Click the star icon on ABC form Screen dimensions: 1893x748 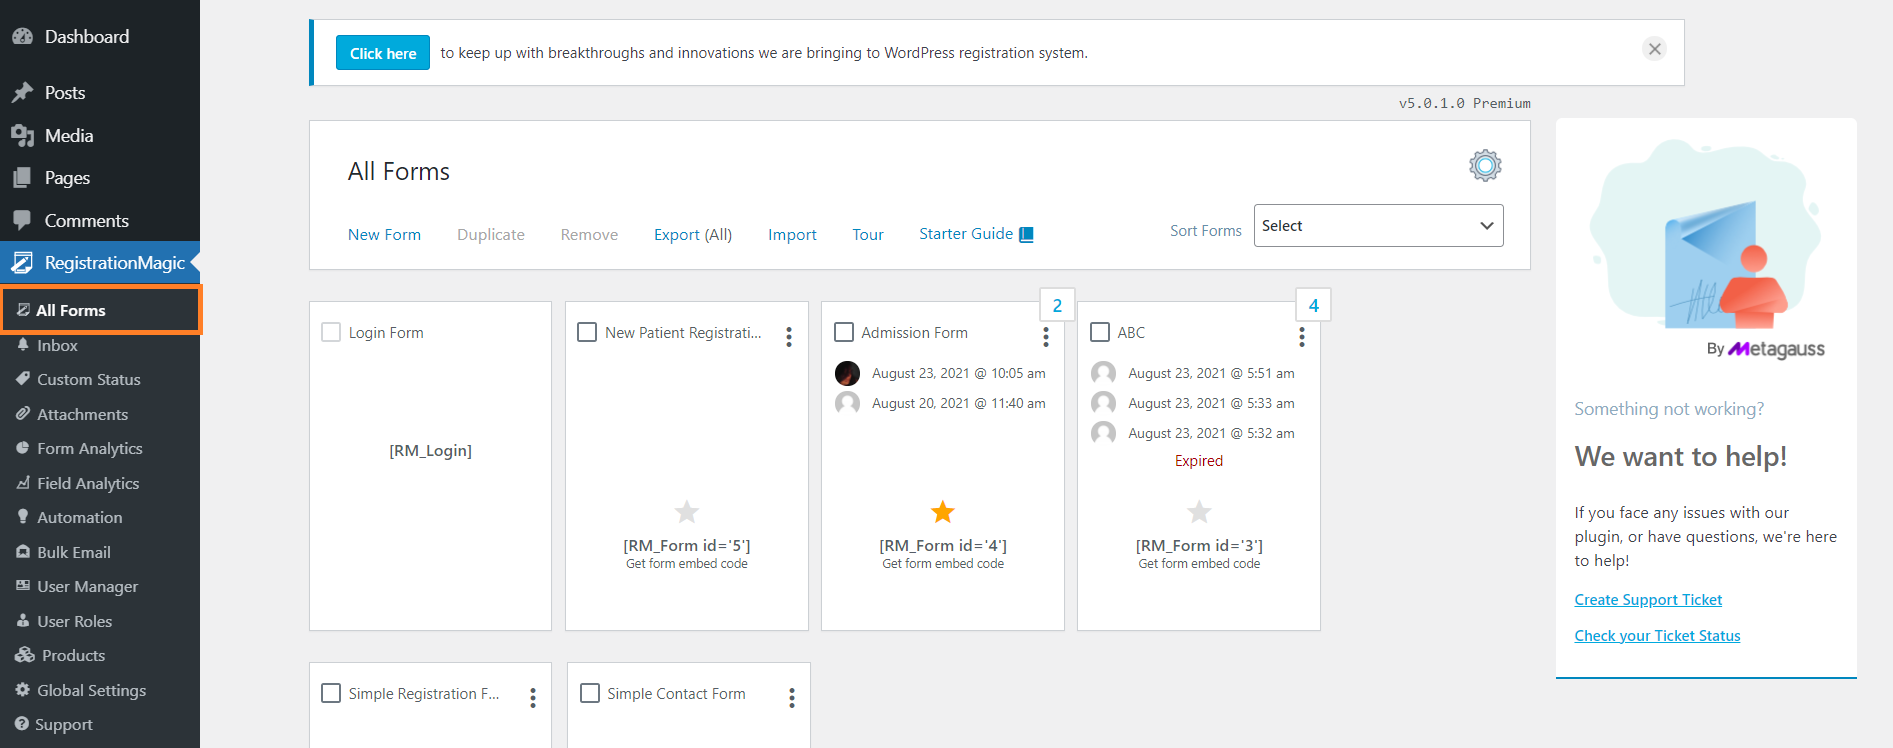point(1198,512)
